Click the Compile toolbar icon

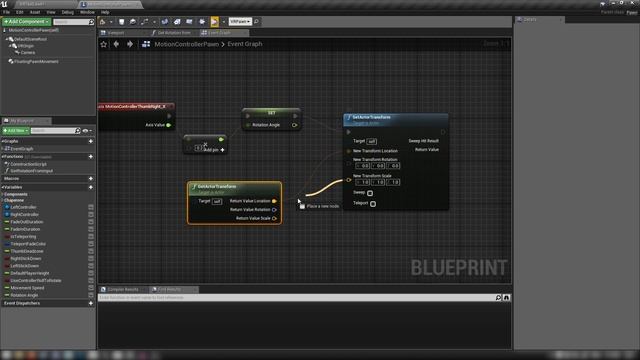click(x=102, y=22)
